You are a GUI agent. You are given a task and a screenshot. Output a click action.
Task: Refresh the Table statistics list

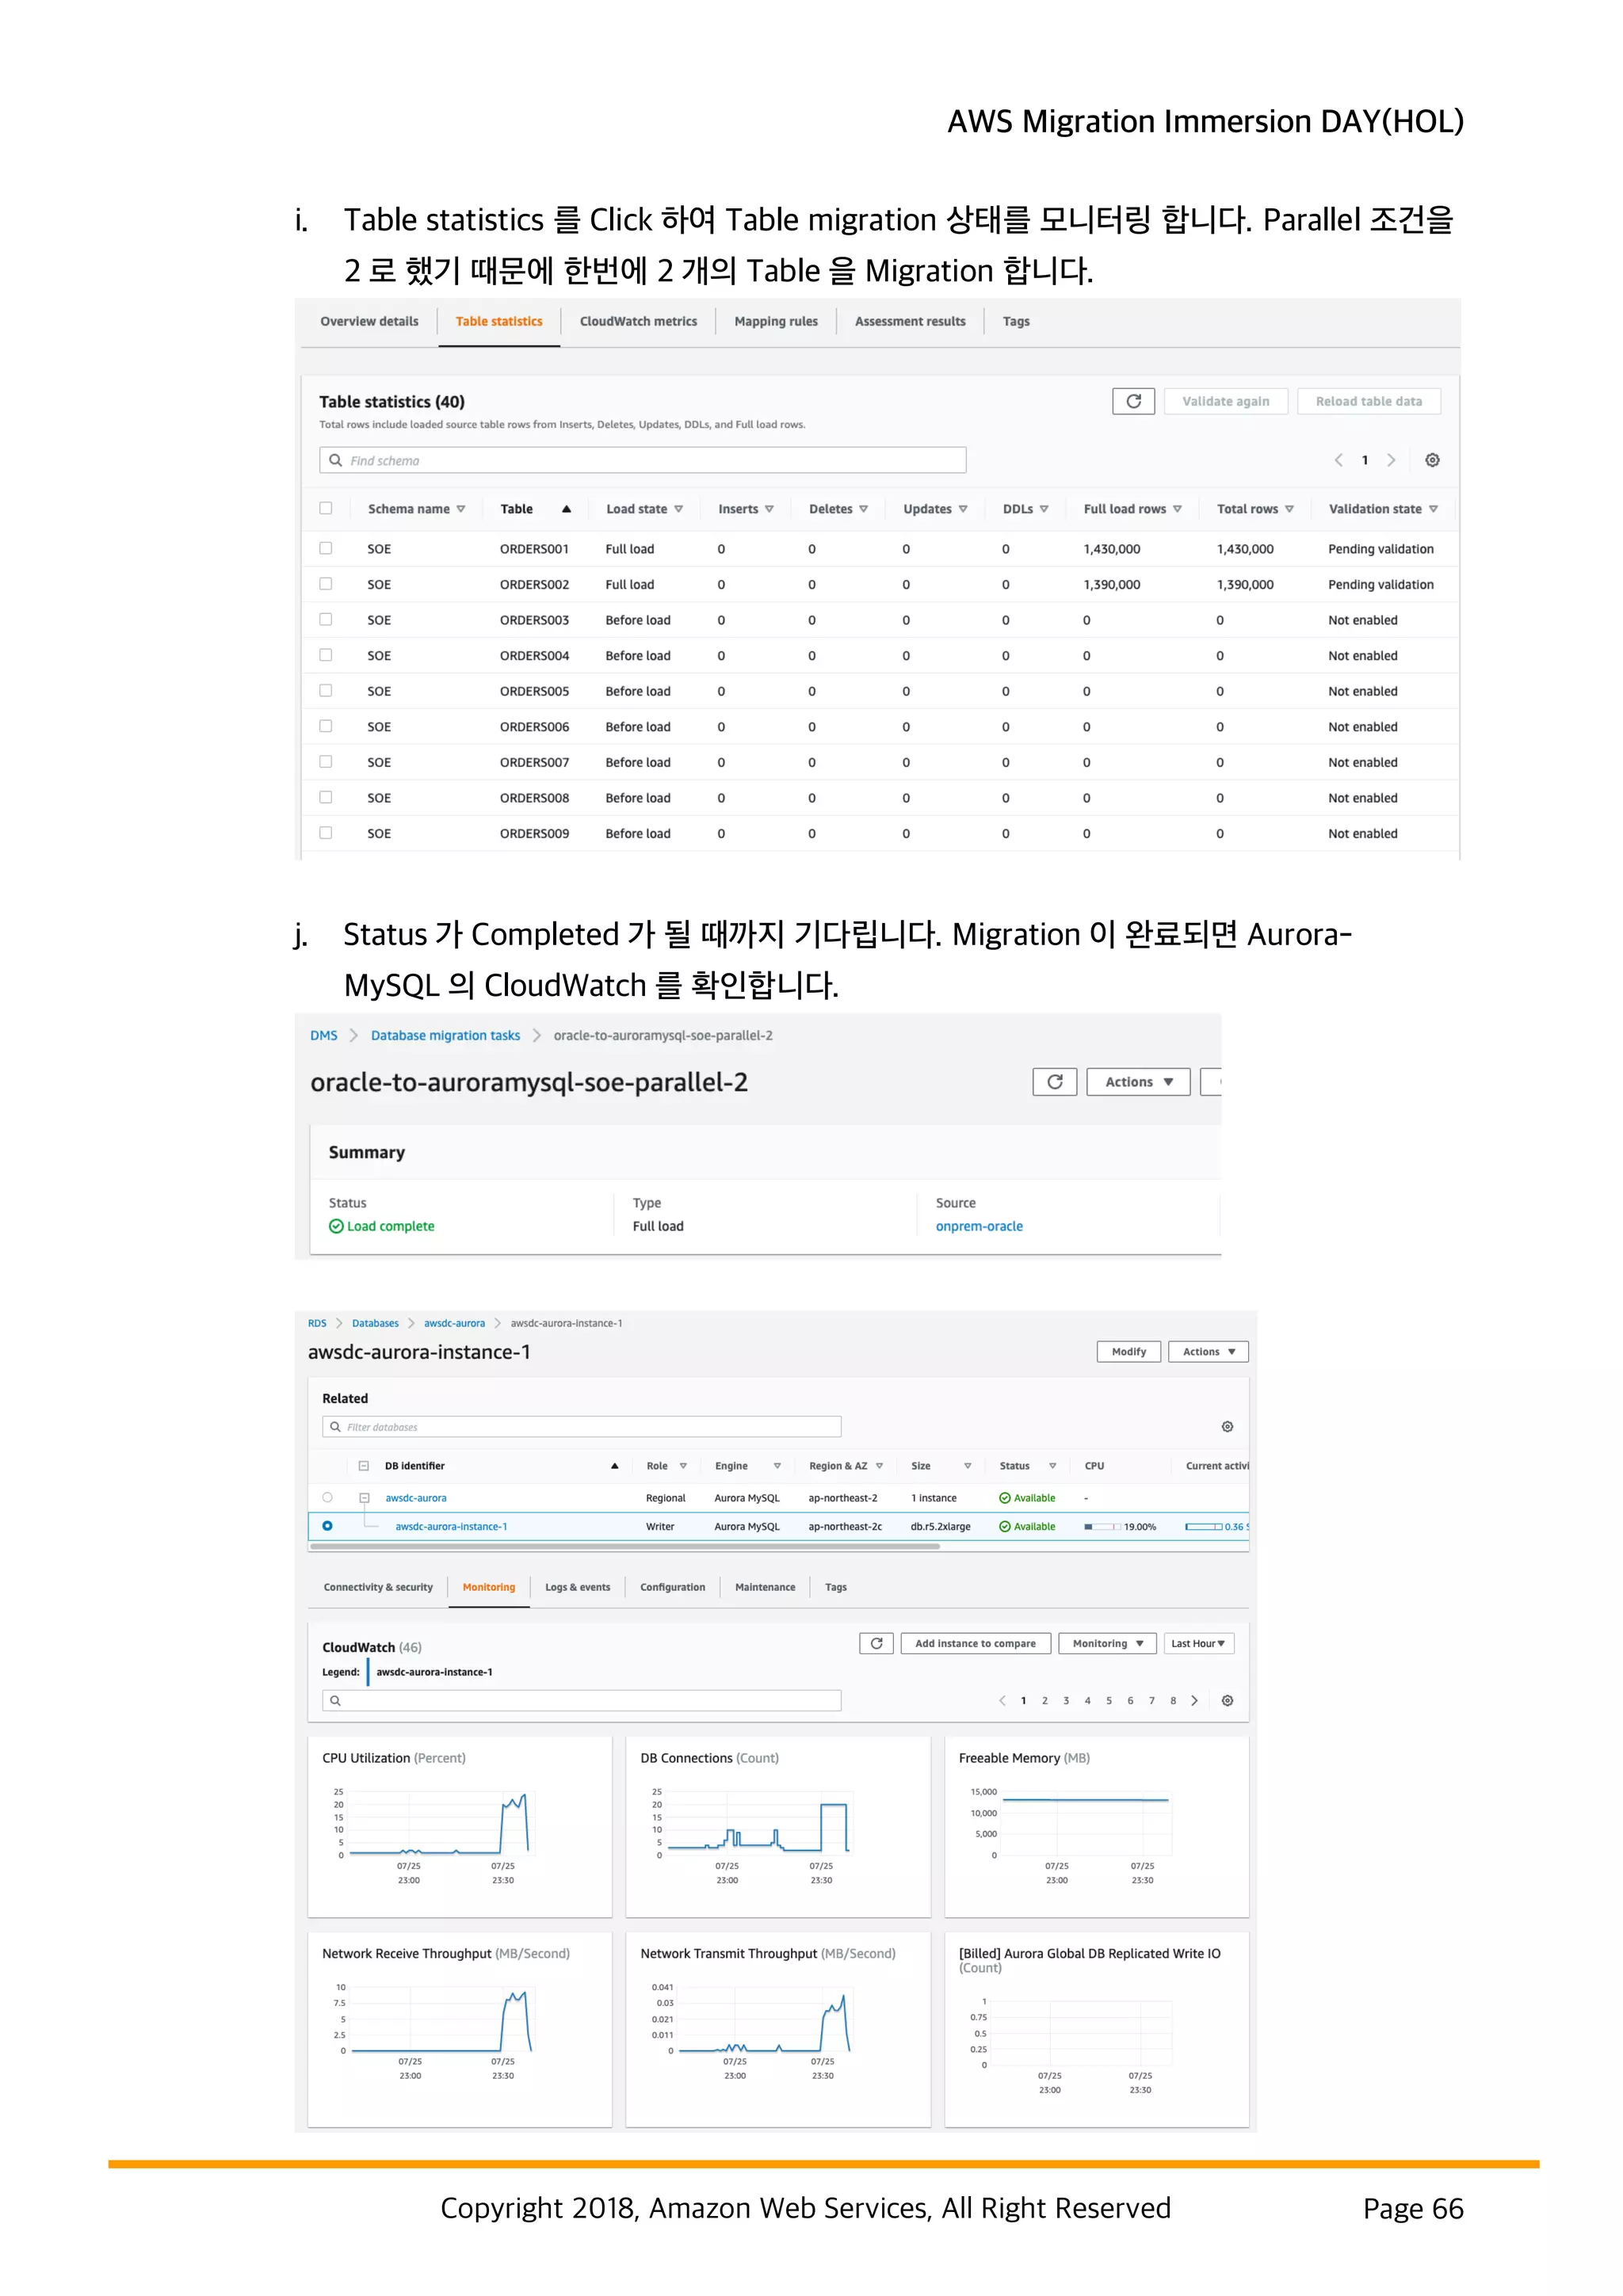pos(1133,401)
